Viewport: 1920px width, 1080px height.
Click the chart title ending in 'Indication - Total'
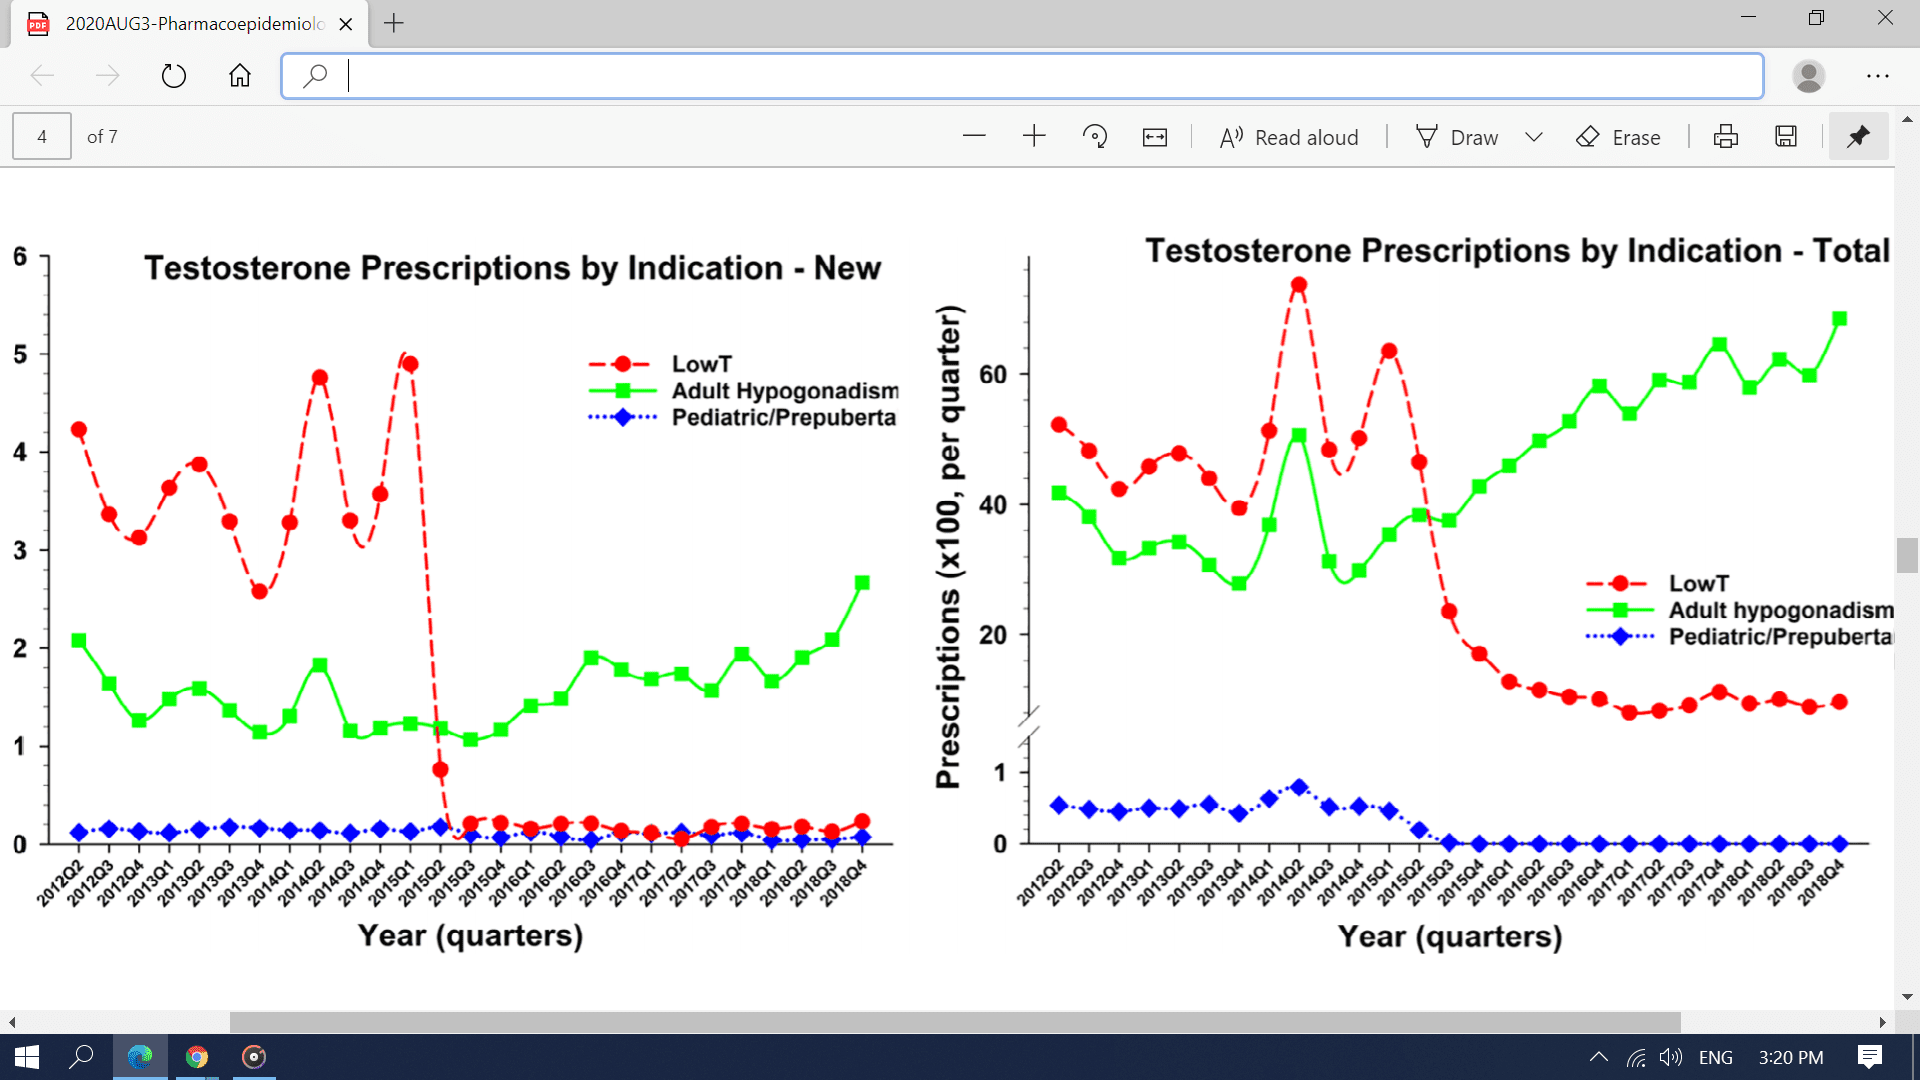point(1518,250)
